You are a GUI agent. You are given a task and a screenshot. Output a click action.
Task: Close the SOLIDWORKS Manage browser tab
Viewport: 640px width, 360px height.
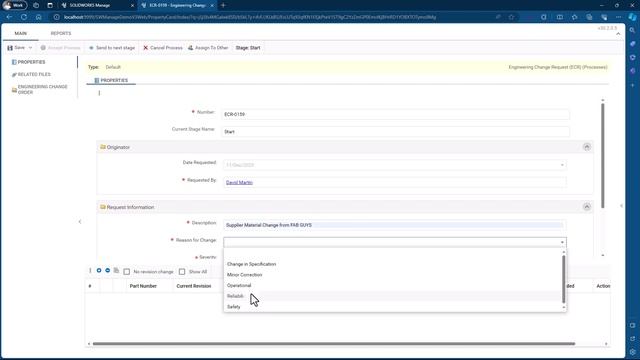132,5
